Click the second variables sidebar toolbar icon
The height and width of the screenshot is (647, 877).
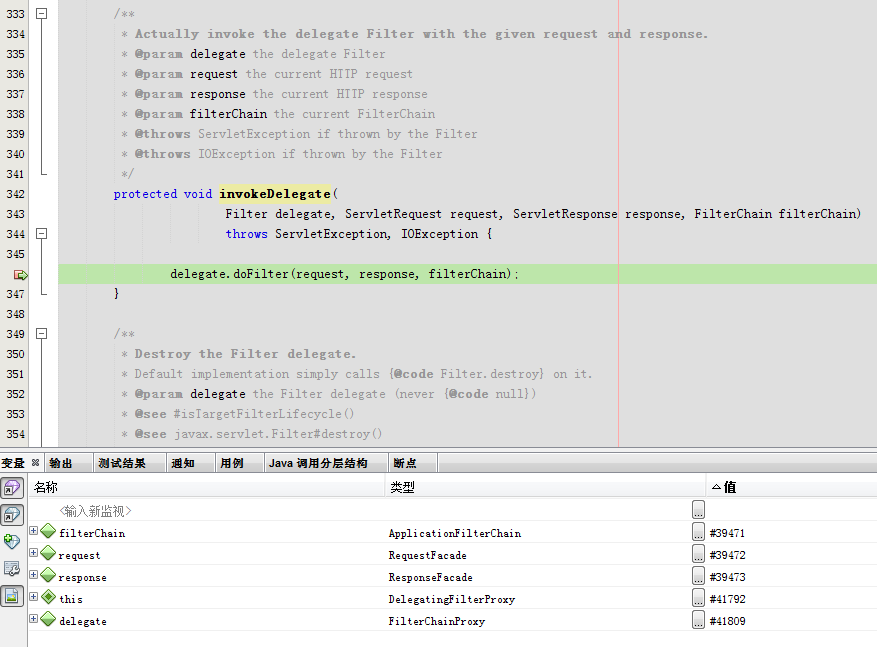pos(12,514)
